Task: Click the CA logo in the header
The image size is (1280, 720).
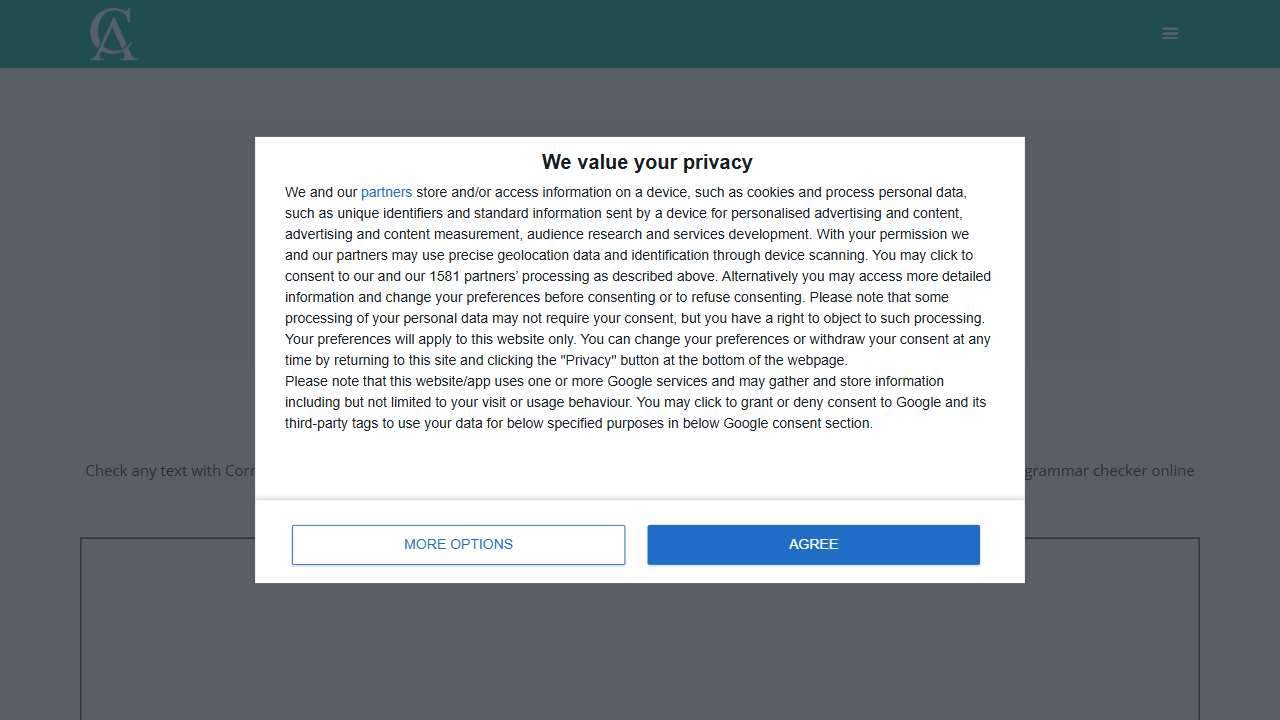Action: point(113,34)
